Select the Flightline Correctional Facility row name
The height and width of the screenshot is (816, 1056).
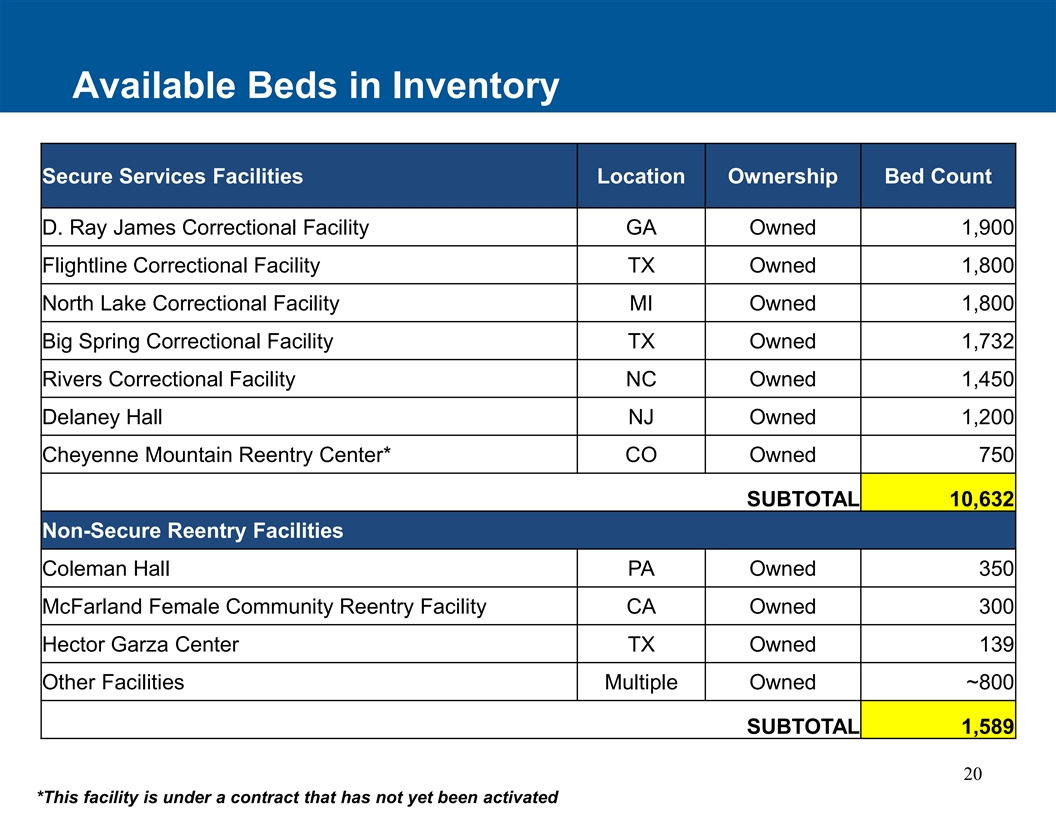click(x=181, y=266)
